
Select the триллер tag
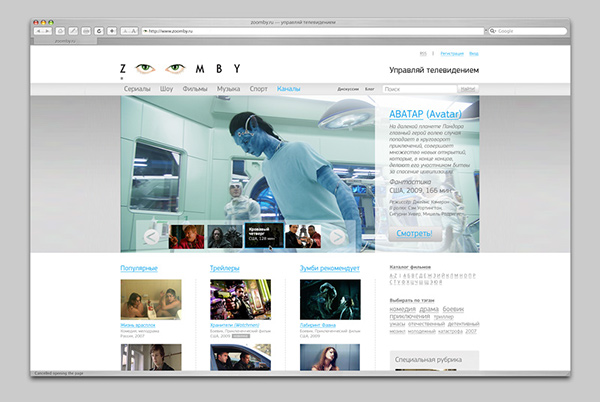pos(443,317)
